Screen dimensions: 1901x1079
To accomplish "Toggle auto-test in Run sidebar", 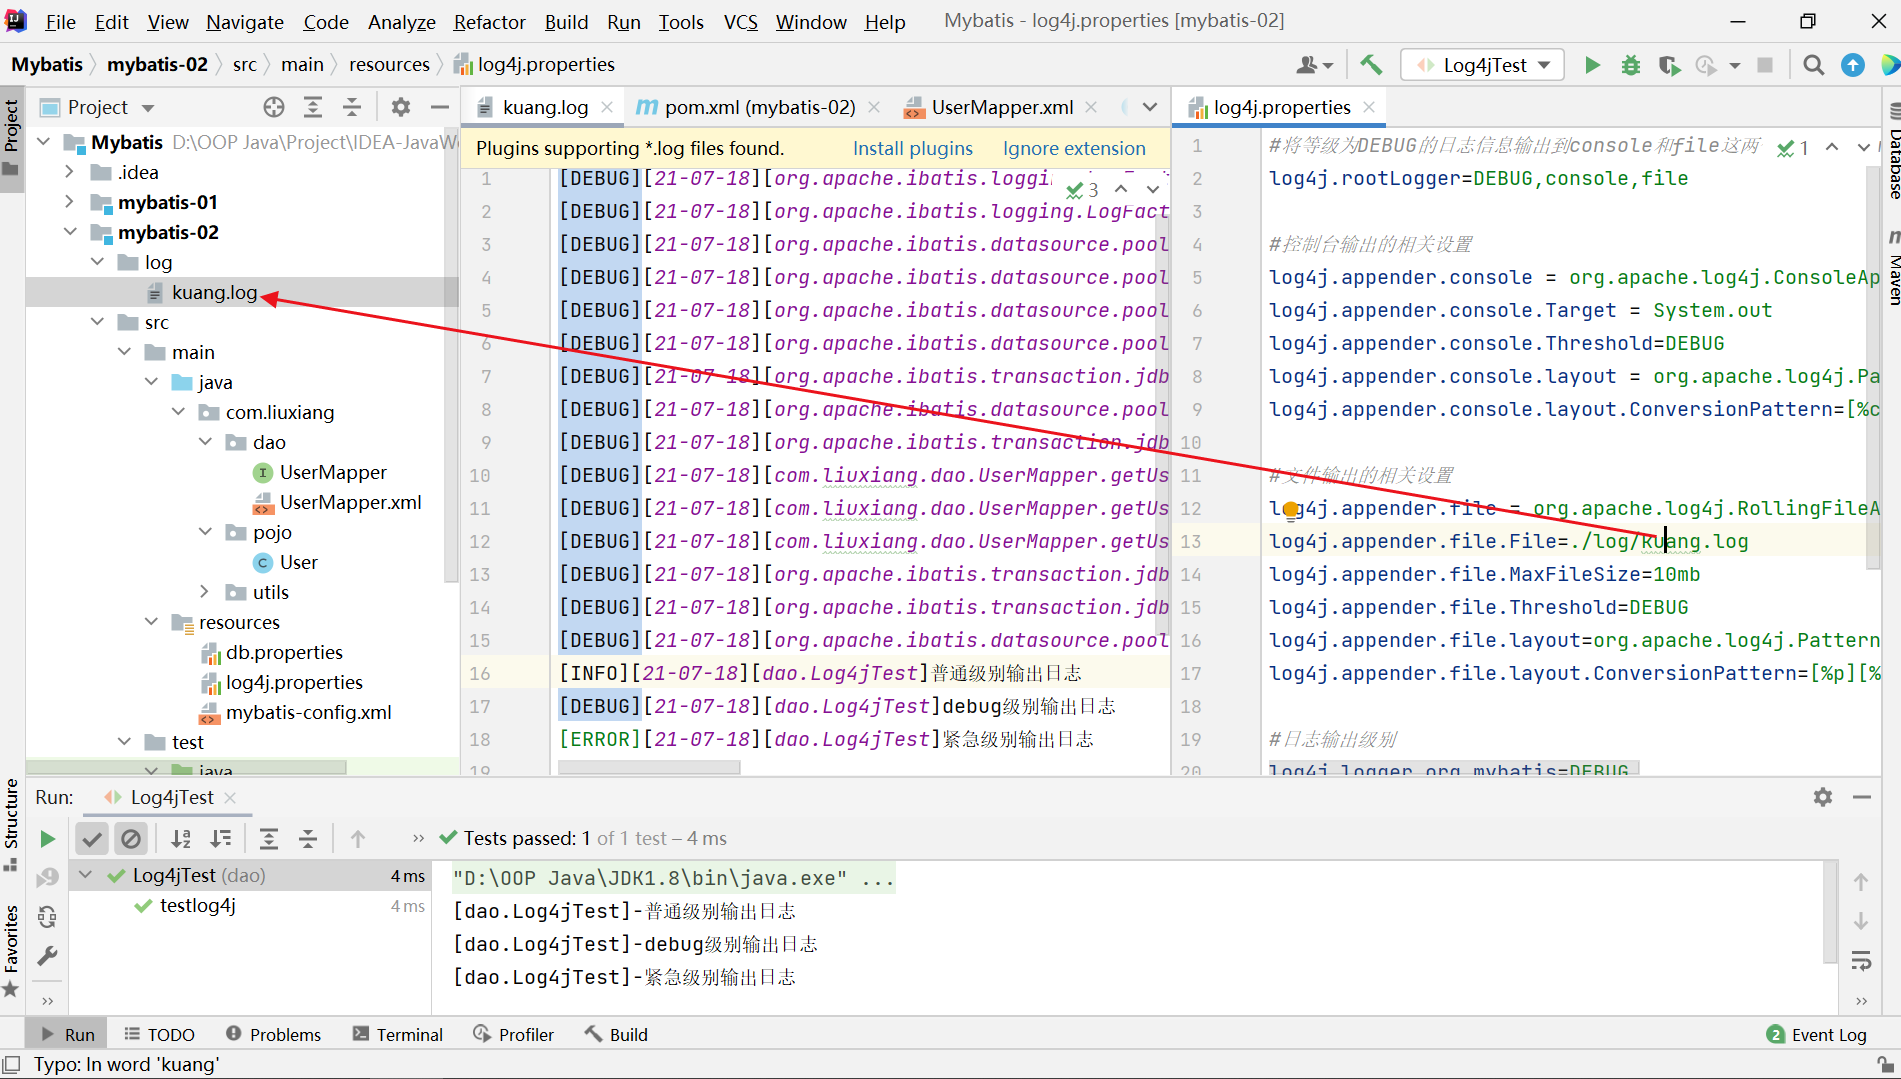I will [47, 917].
